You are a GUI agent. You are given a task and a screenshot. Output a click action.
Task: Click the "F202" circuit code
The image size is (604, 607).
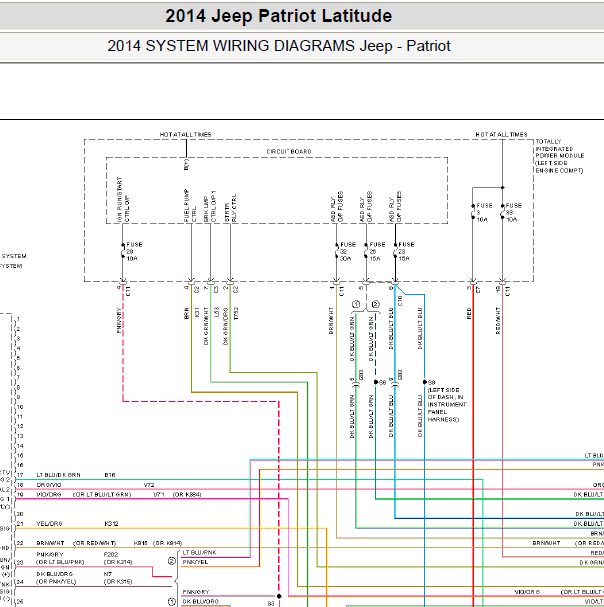(x=111, y=554)
